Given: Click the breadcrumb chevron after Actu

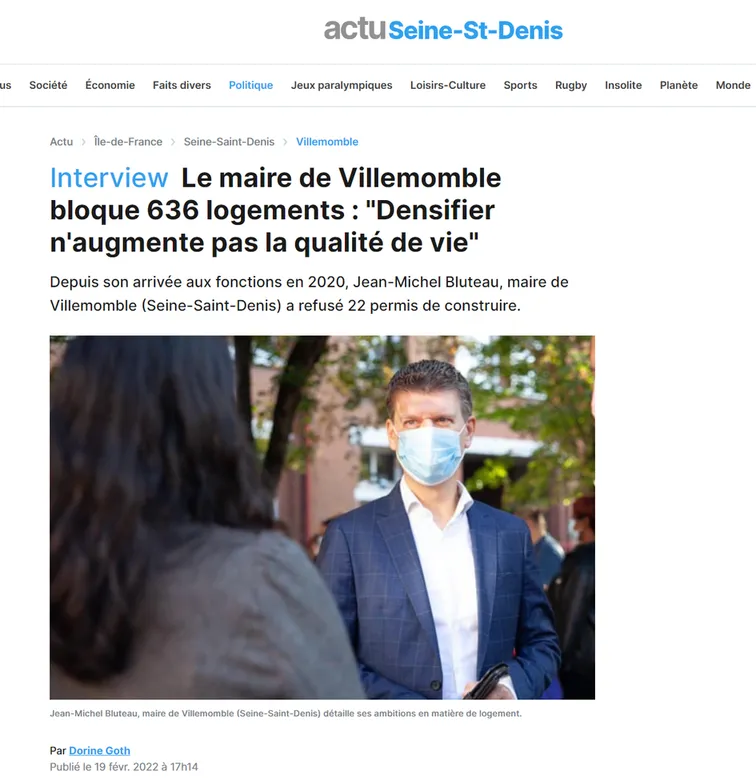Looking at the screenshot, I should point(83,142).
